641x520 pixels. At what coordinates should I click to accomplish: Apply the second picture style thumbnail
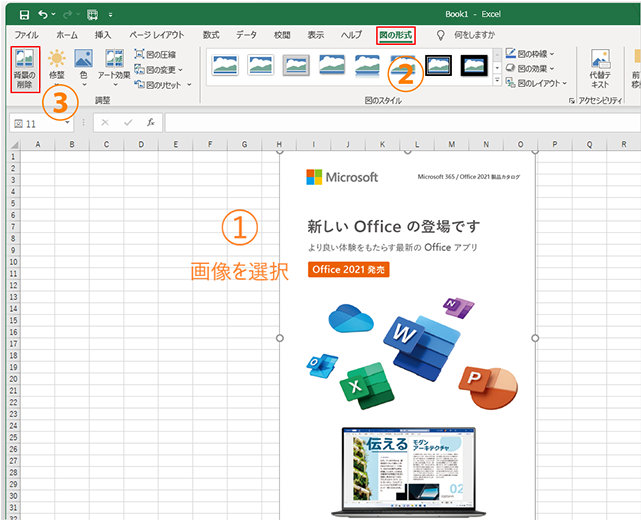261,65
